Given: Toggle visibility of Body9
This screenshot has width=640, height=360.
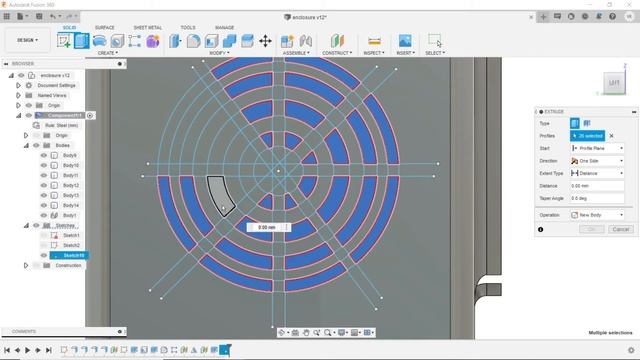Looking at the screenshot, I should point(44,156).
